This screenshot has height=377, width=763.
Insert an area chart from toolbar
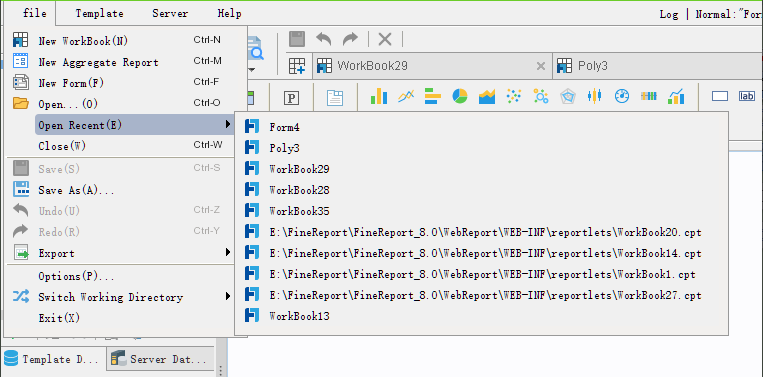click(x=487, y=96)
